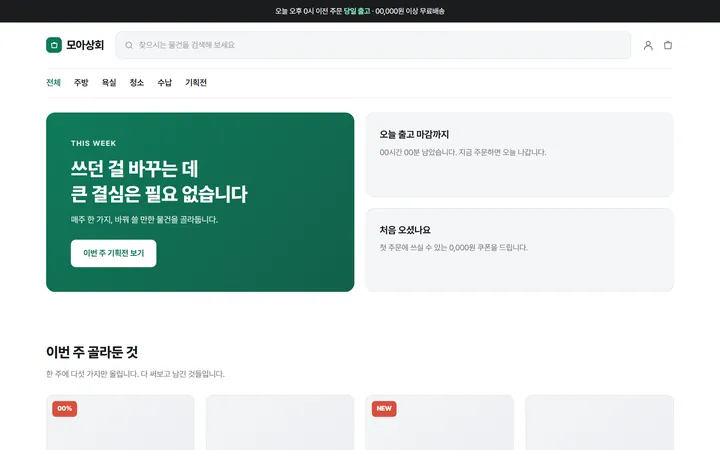Select the 욕실 category tab
This screenshot has height=450, width=720.
(109, 83)
